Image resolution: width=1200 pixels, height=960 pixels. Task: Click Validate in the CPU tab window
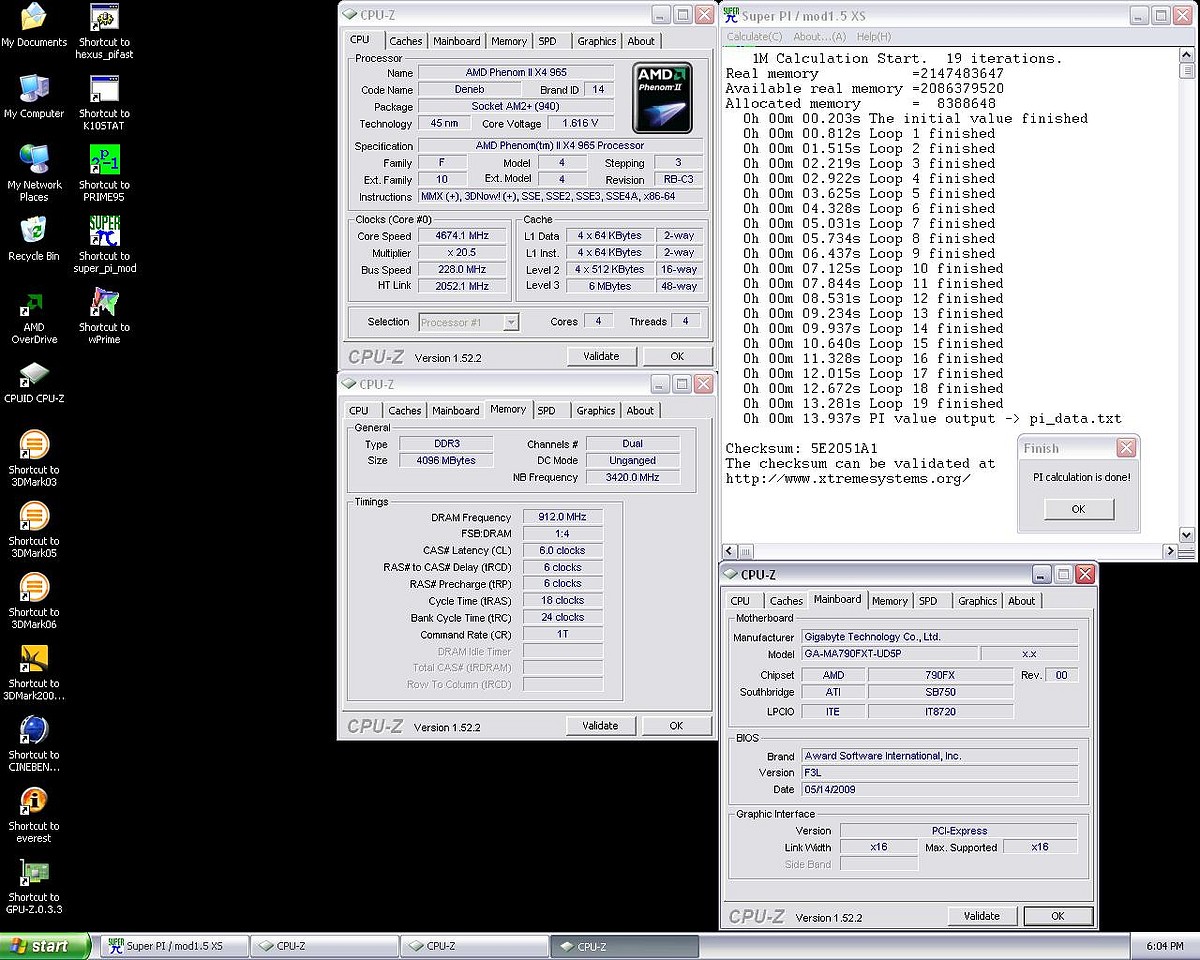click(x=601, y=356)
